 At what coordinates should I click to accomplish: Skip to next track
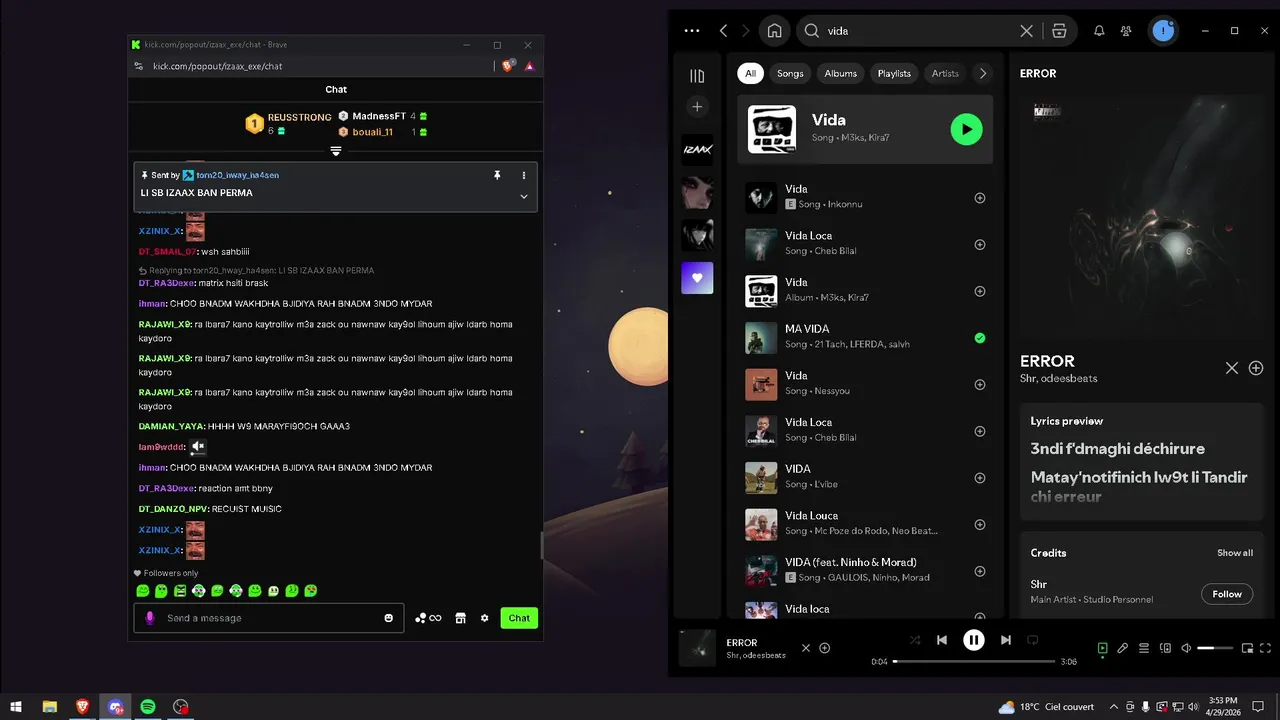(x=1006, y=640)
